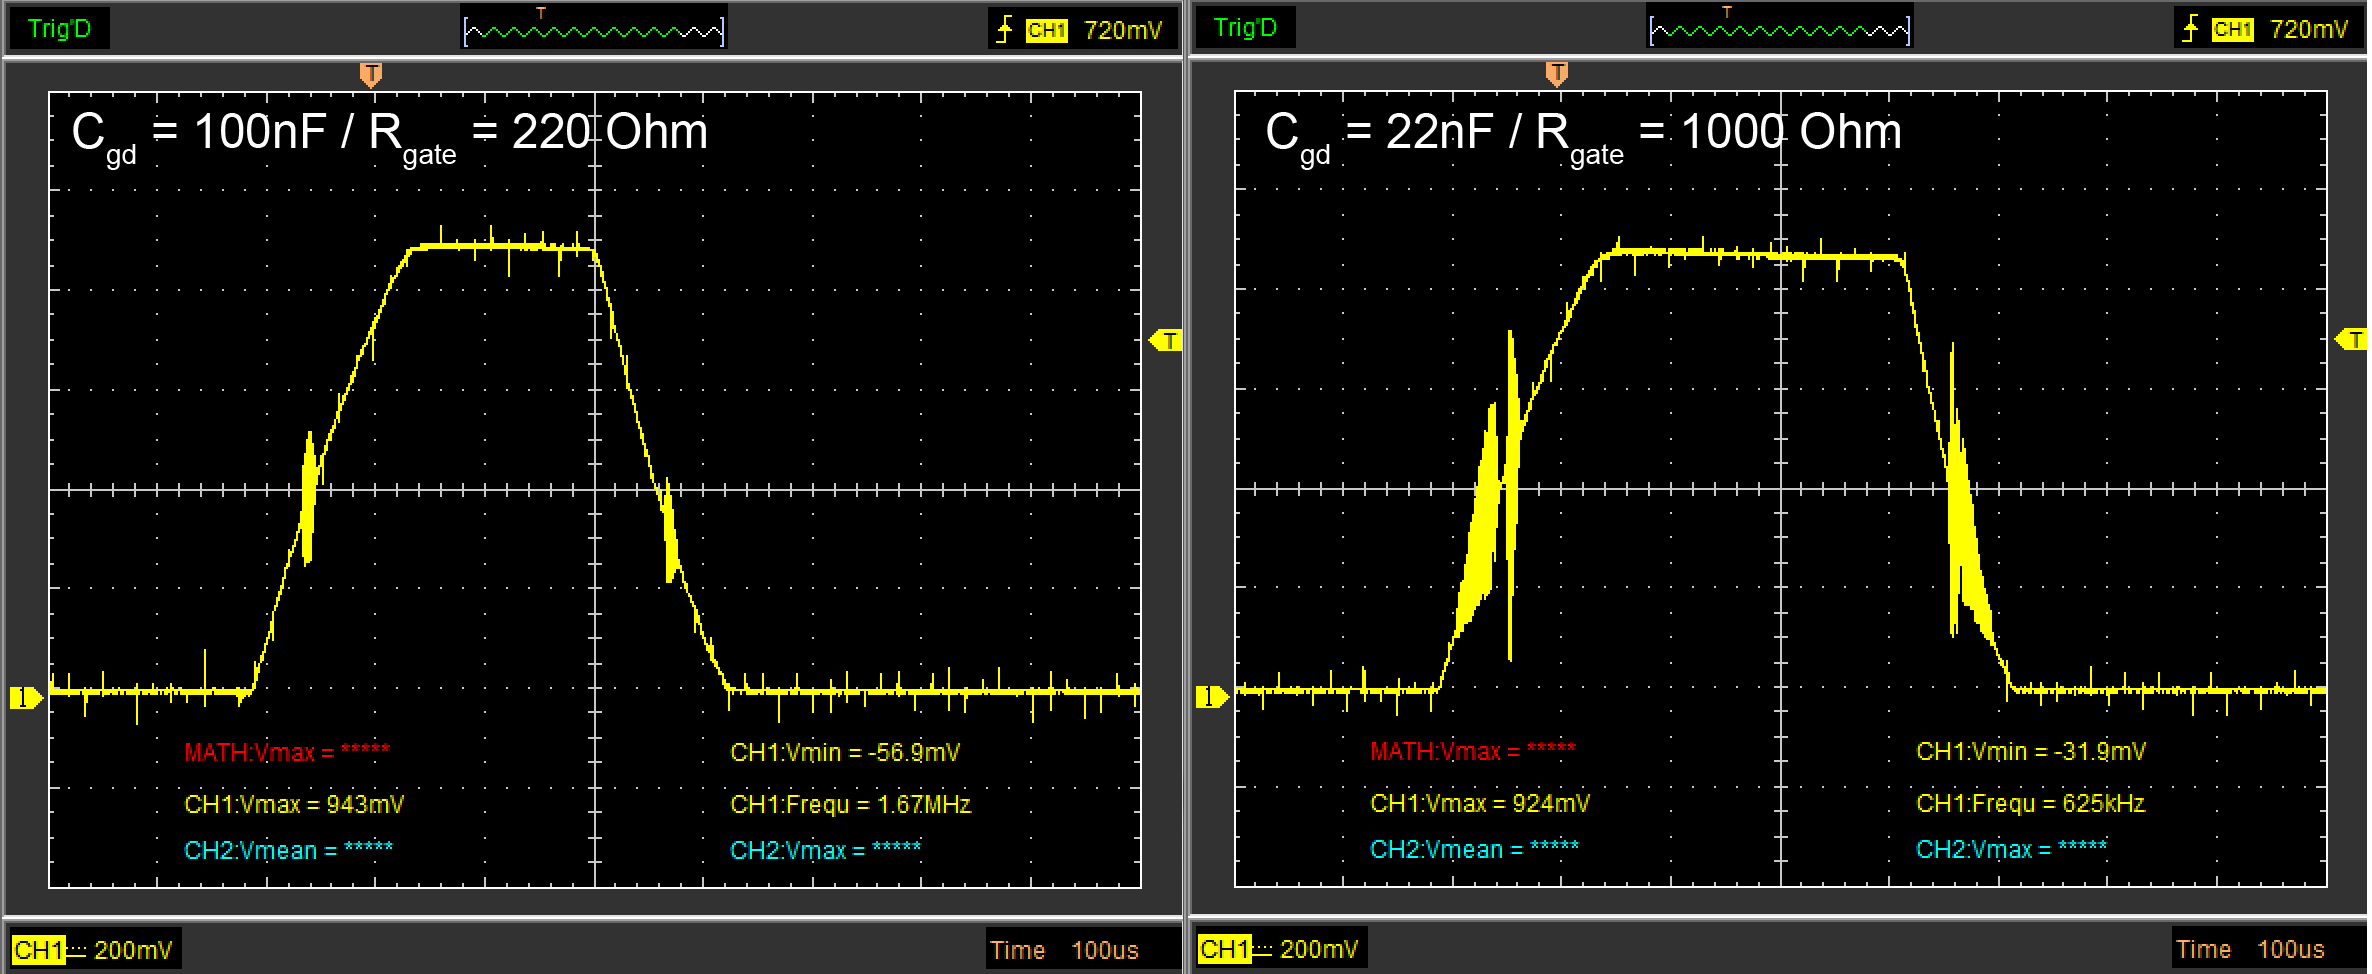Click right scope CH1 trigger source badge

pyautogui.click(x=2232, y=30)
